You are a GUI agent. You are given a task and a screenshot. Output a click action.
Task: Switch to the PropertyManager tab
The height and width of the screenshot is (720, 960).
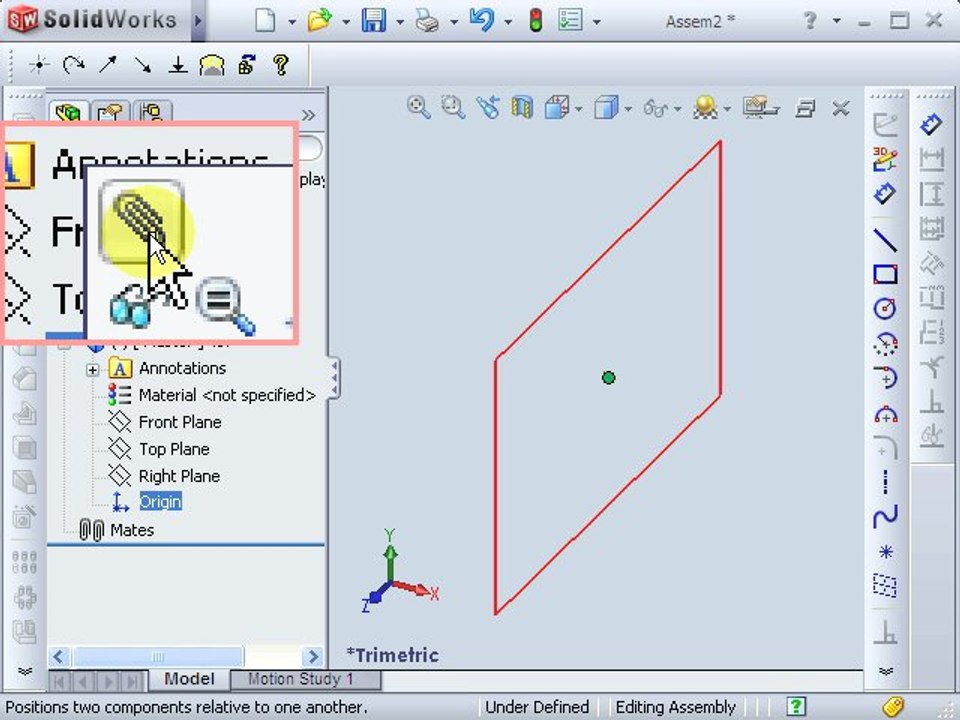pos(110,112)
